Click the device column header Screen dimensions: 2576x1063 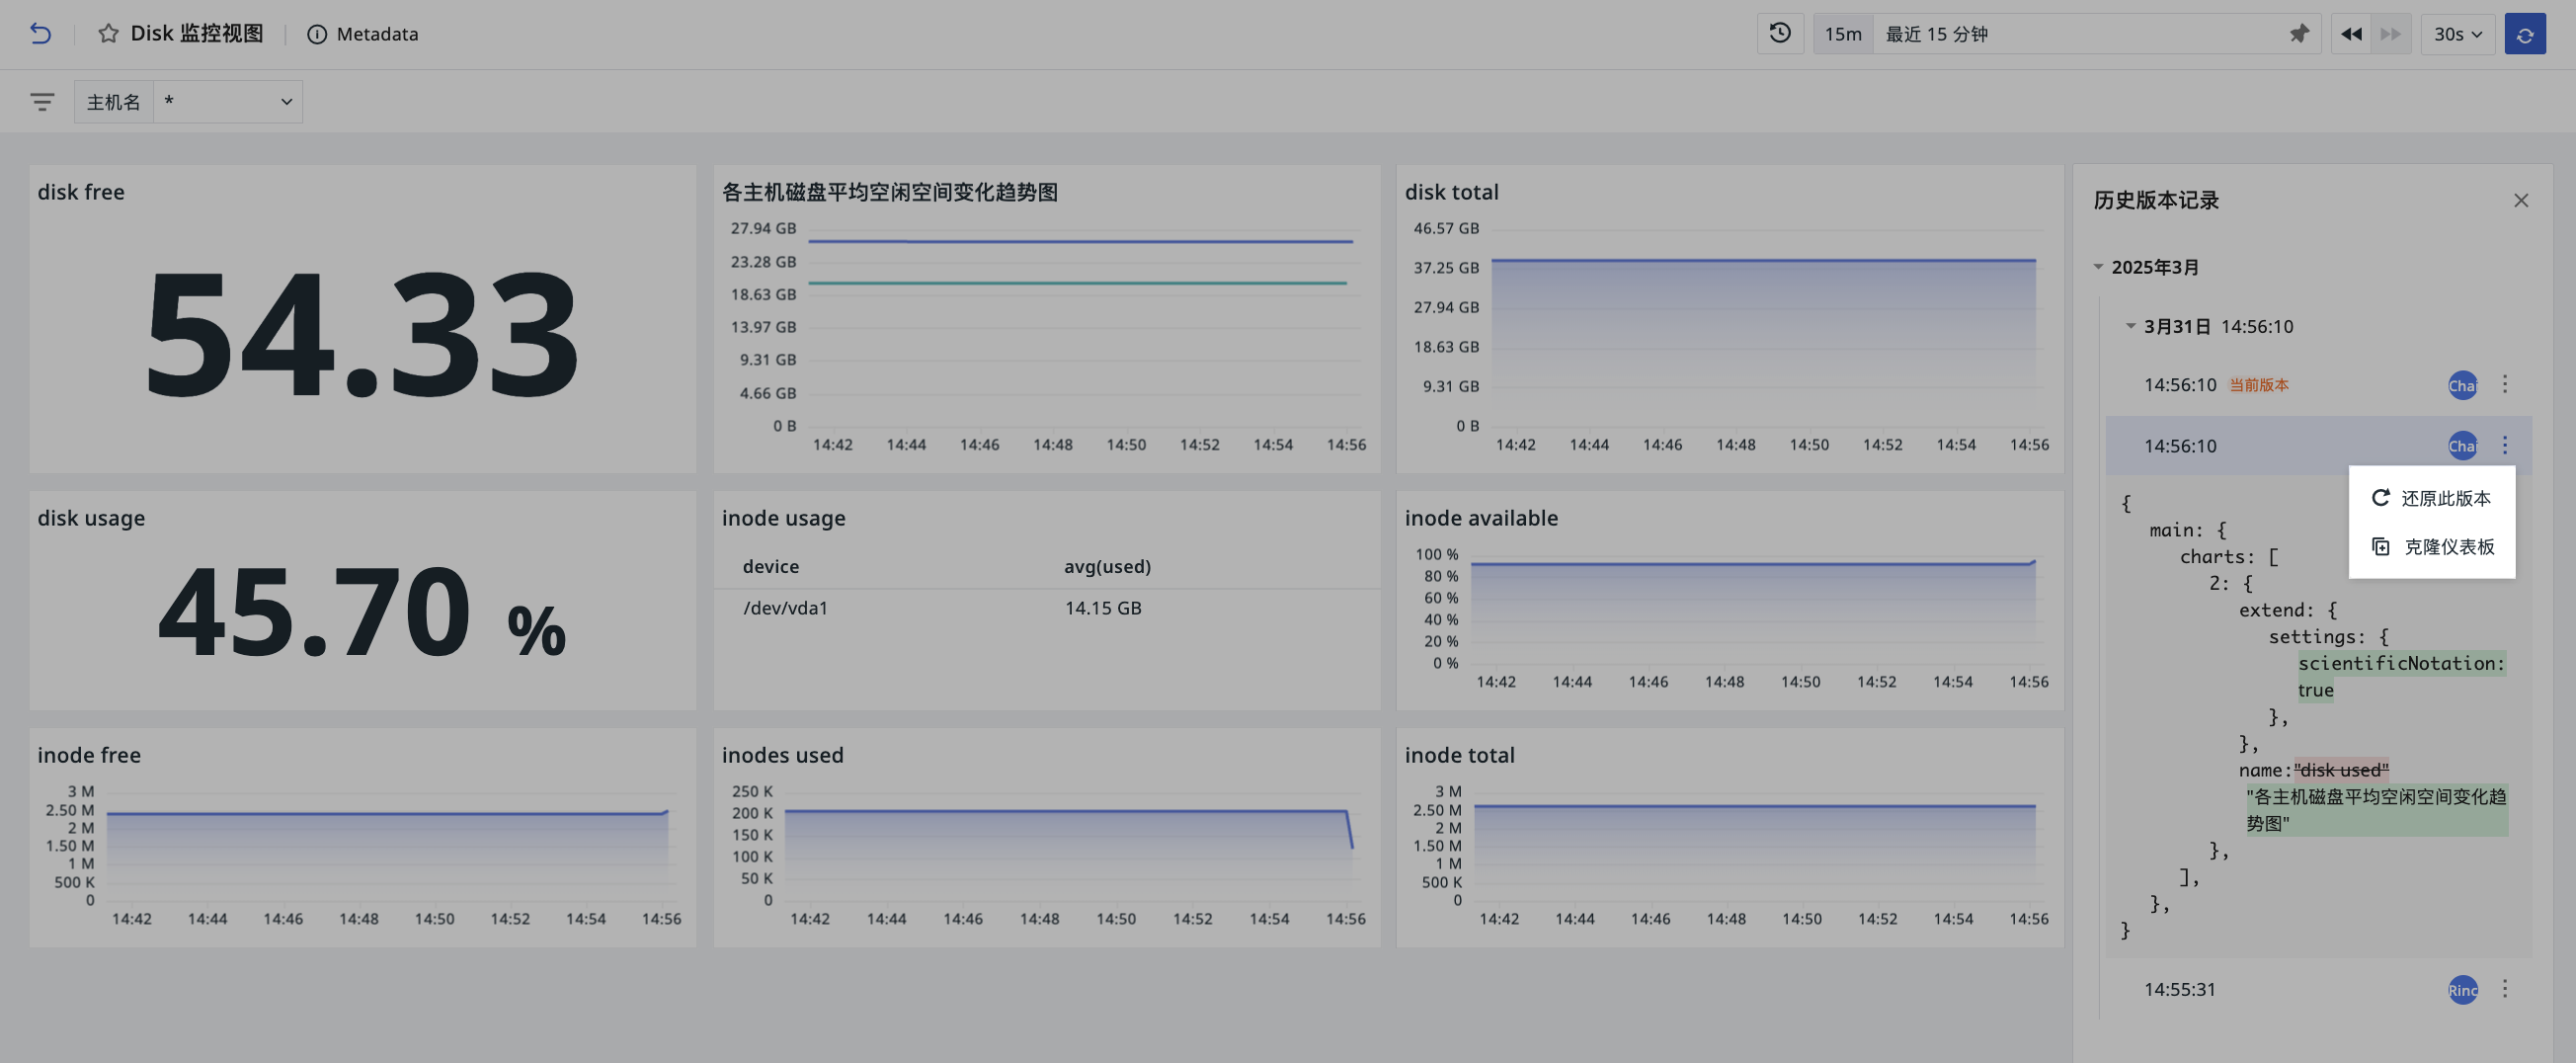771,566
